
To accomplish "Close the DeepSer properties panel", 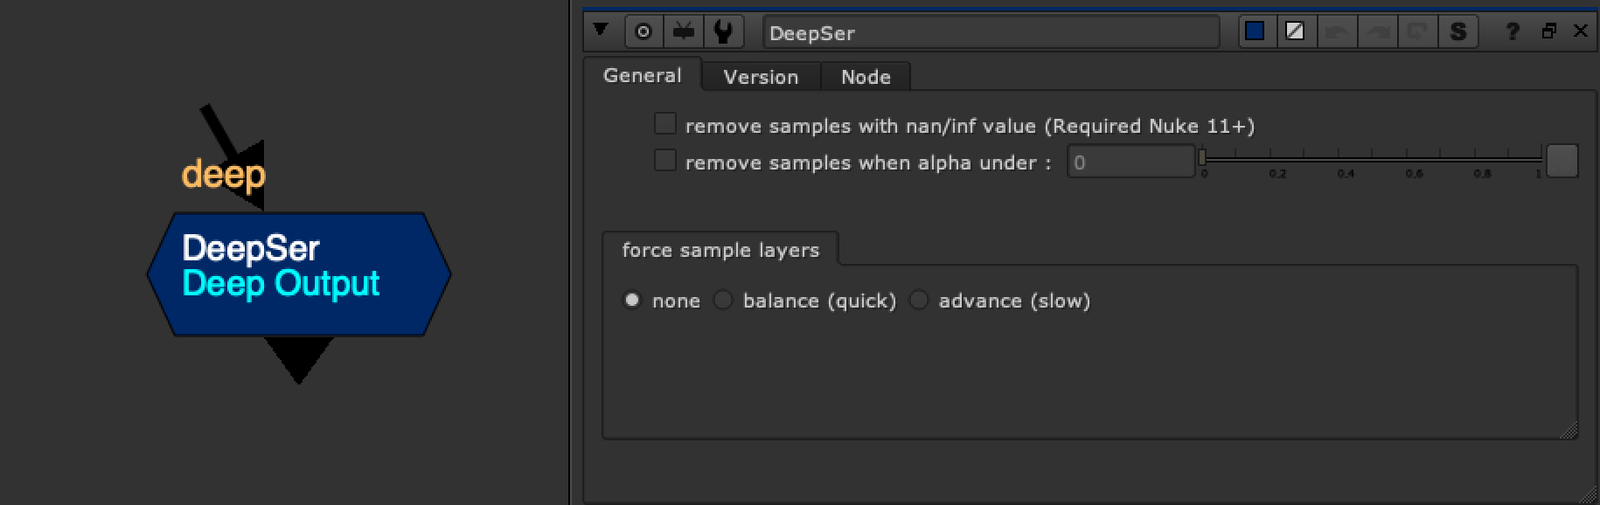I will pos(1581,31).
